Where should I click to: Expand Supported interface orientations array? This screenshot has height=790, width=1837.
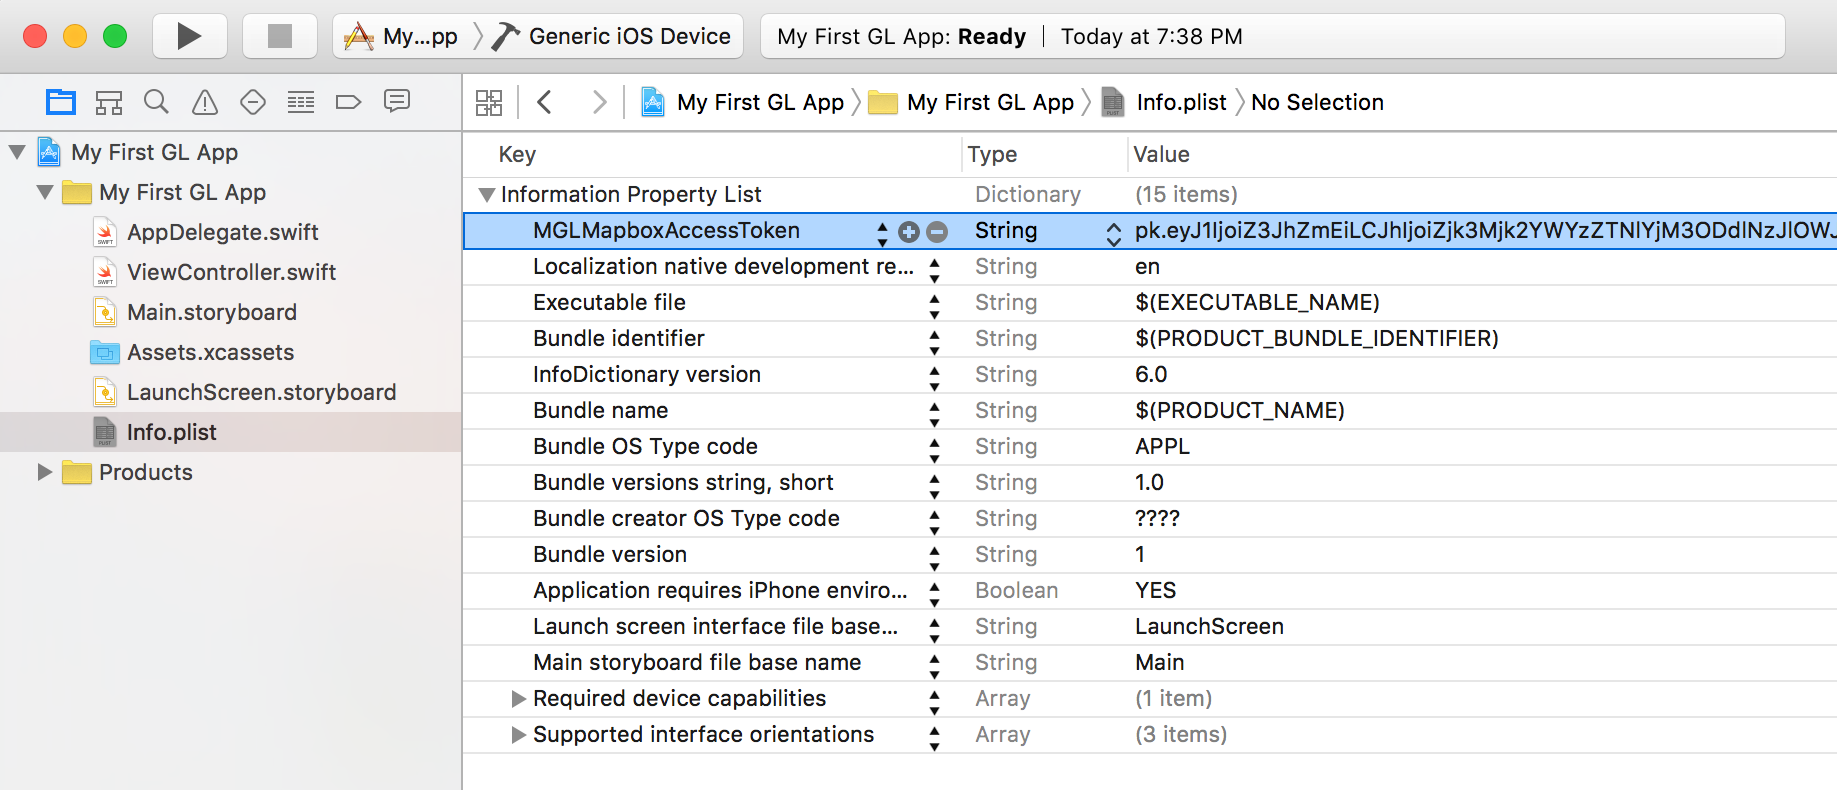pos(518,735)
